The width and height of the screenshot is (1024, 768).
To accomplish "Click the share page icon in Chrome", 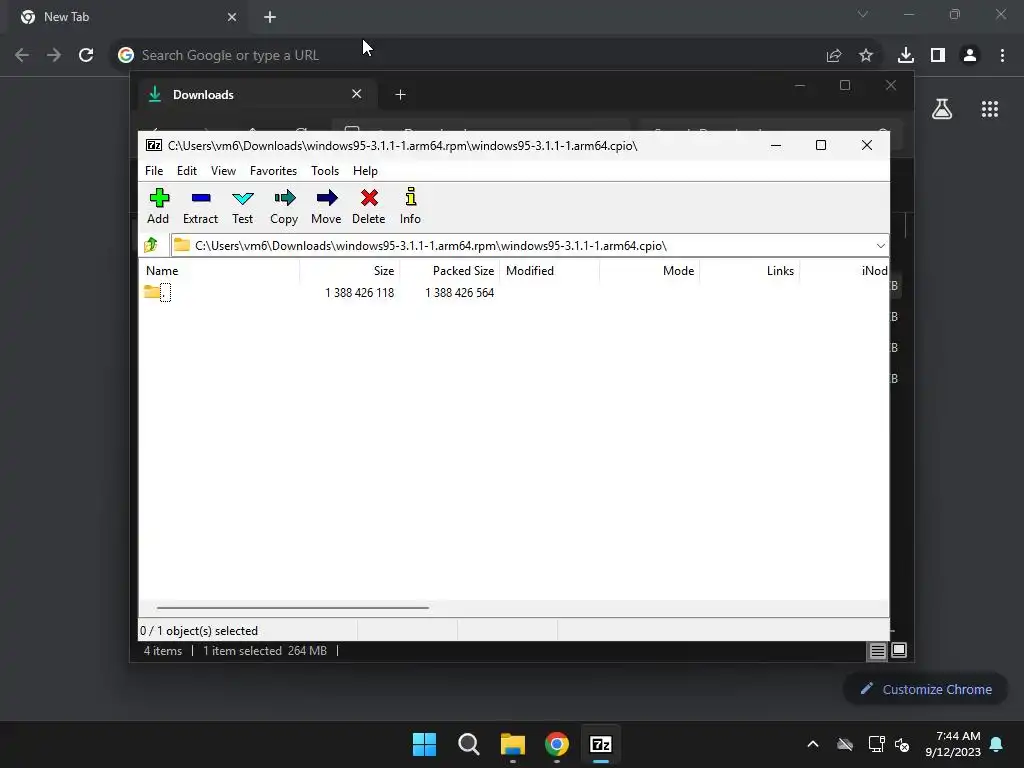I will click(x=834, y=56).
